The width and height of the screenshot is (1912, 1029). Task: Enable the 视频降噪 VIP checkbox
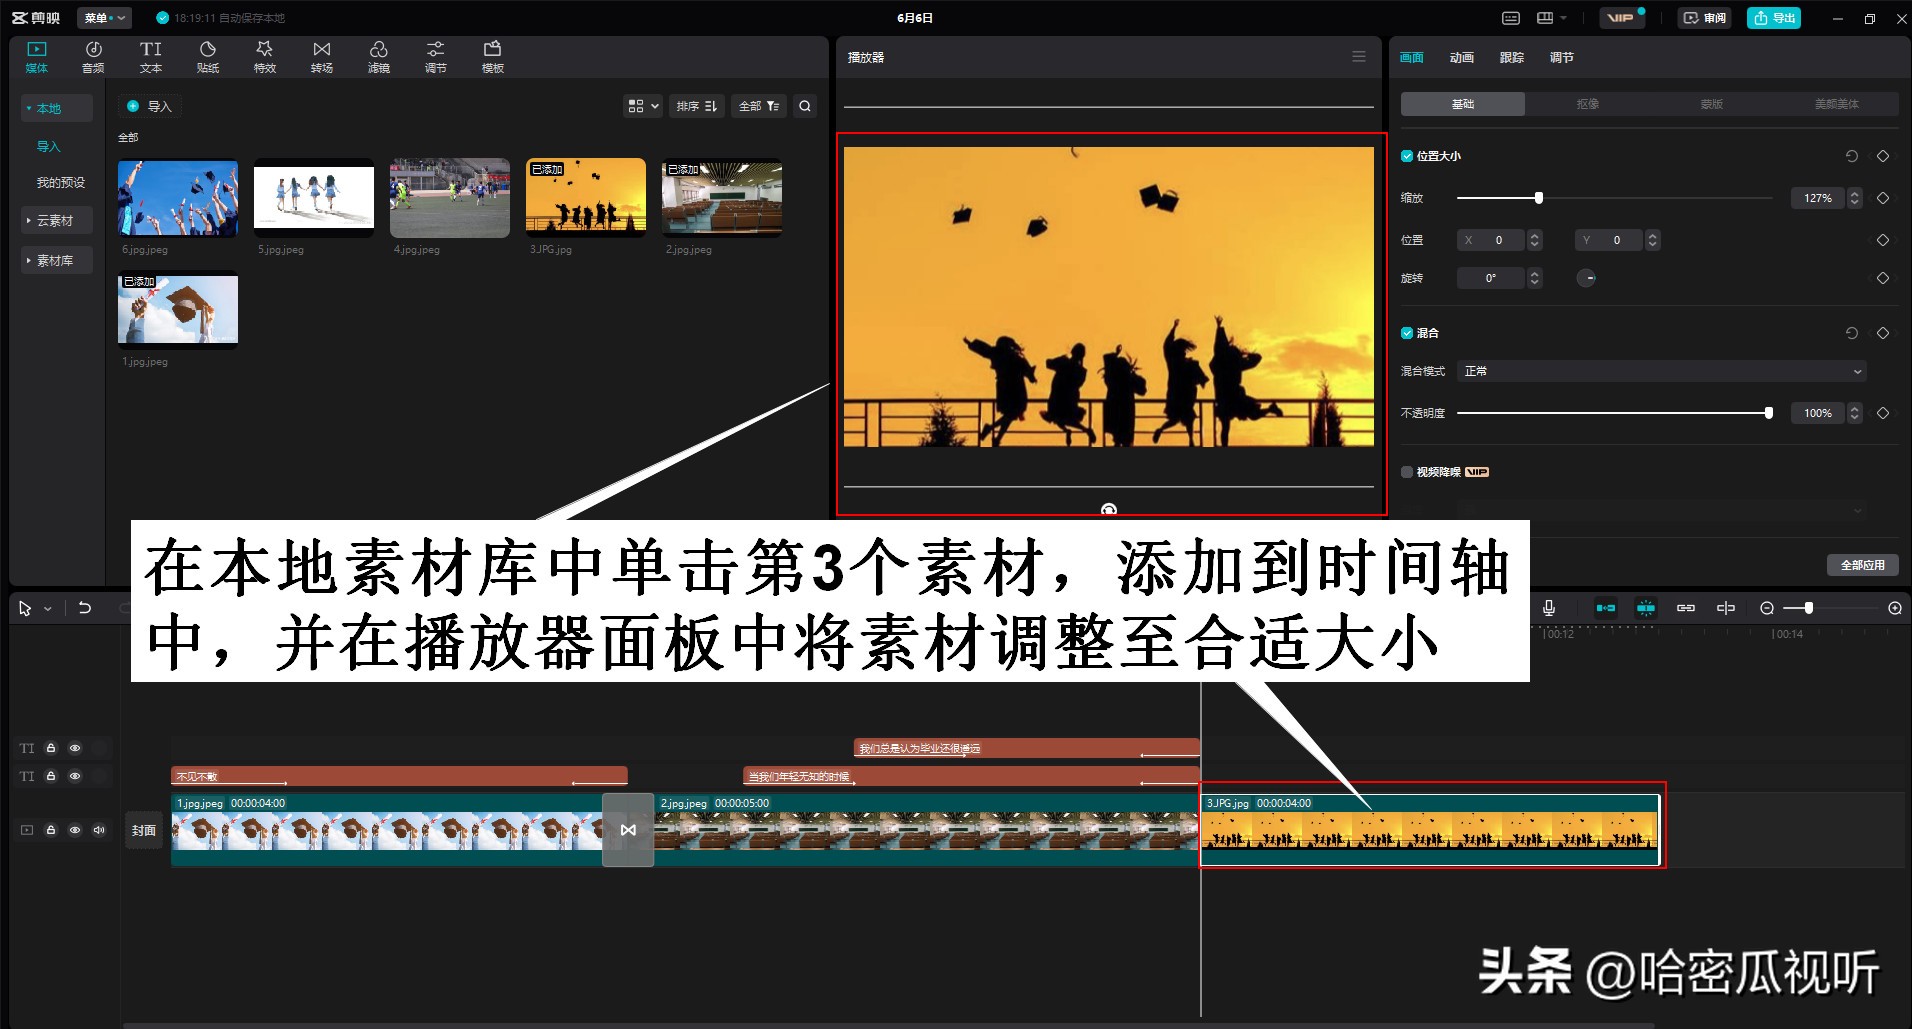[x=1406, y=471]
